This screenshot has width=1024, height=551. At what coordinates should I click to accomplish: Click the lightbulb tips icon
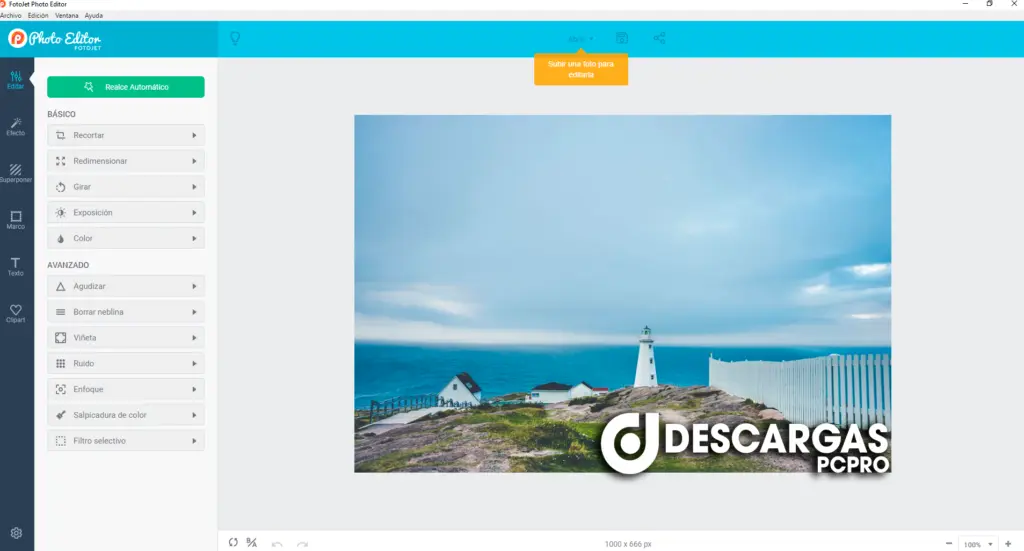pyautogui.click(x=235, y=39)
